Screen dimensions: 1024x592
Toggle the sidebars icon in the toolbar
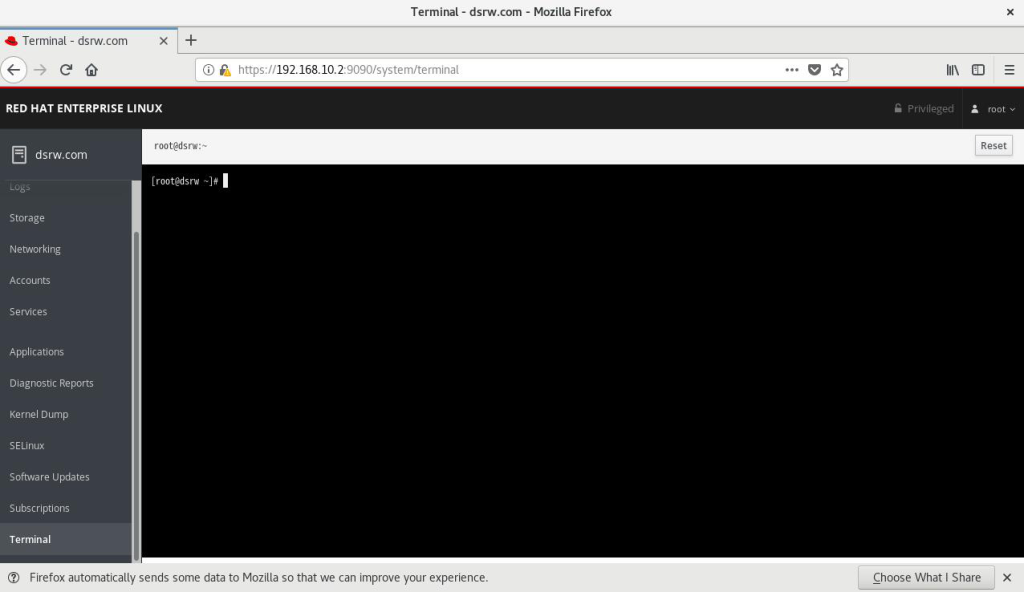coord(978,70)
